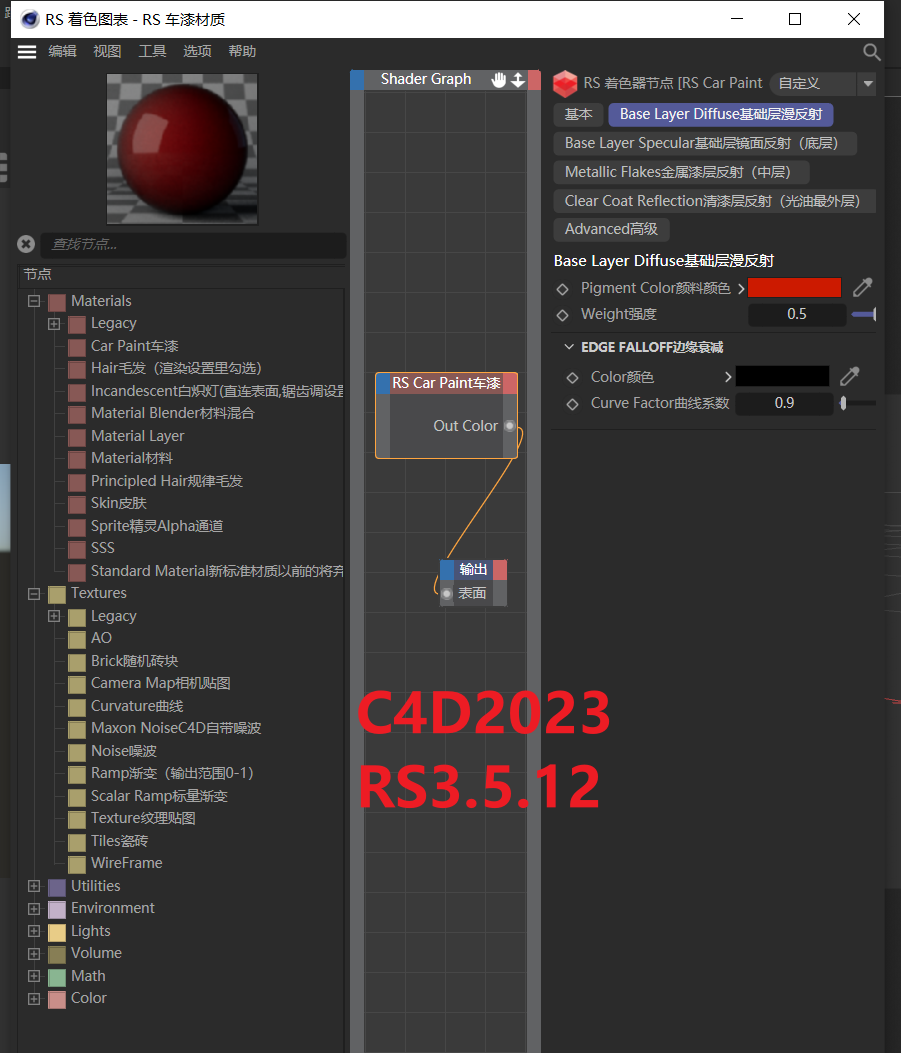The image size is (901, 1053).
Task: Expand the Utilities category
Action: (x=34, y=886)
